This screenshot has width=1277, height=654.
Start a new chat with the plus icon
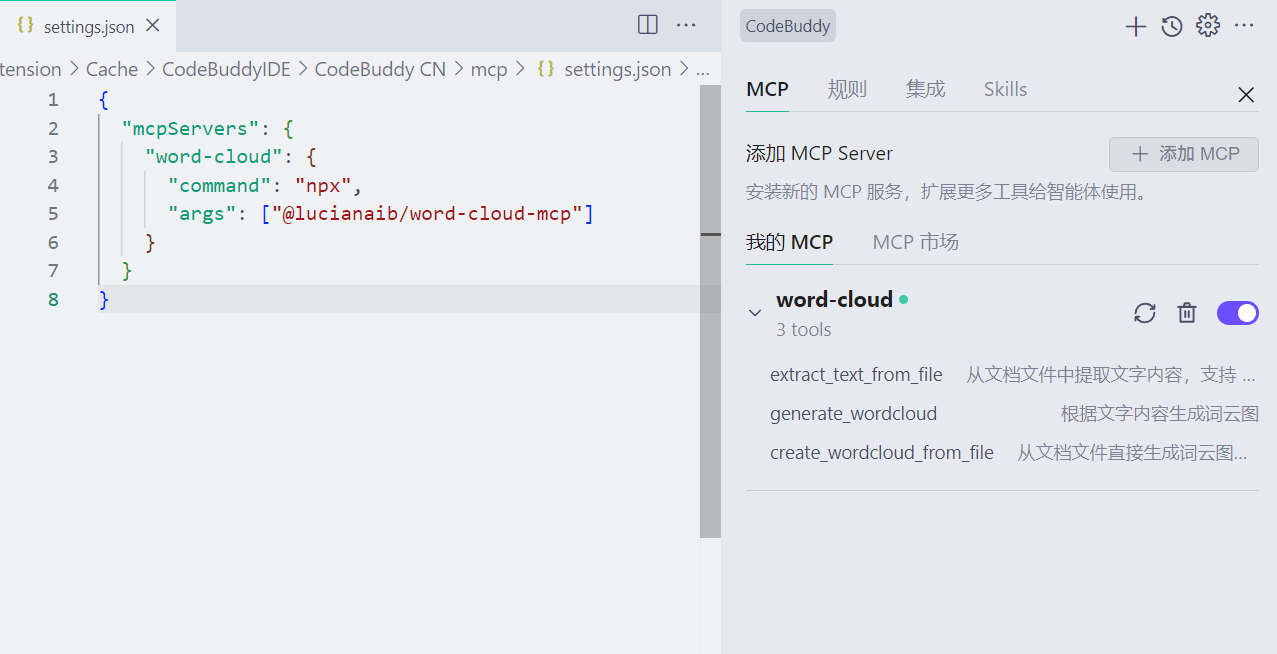[x=1135, y=26]
